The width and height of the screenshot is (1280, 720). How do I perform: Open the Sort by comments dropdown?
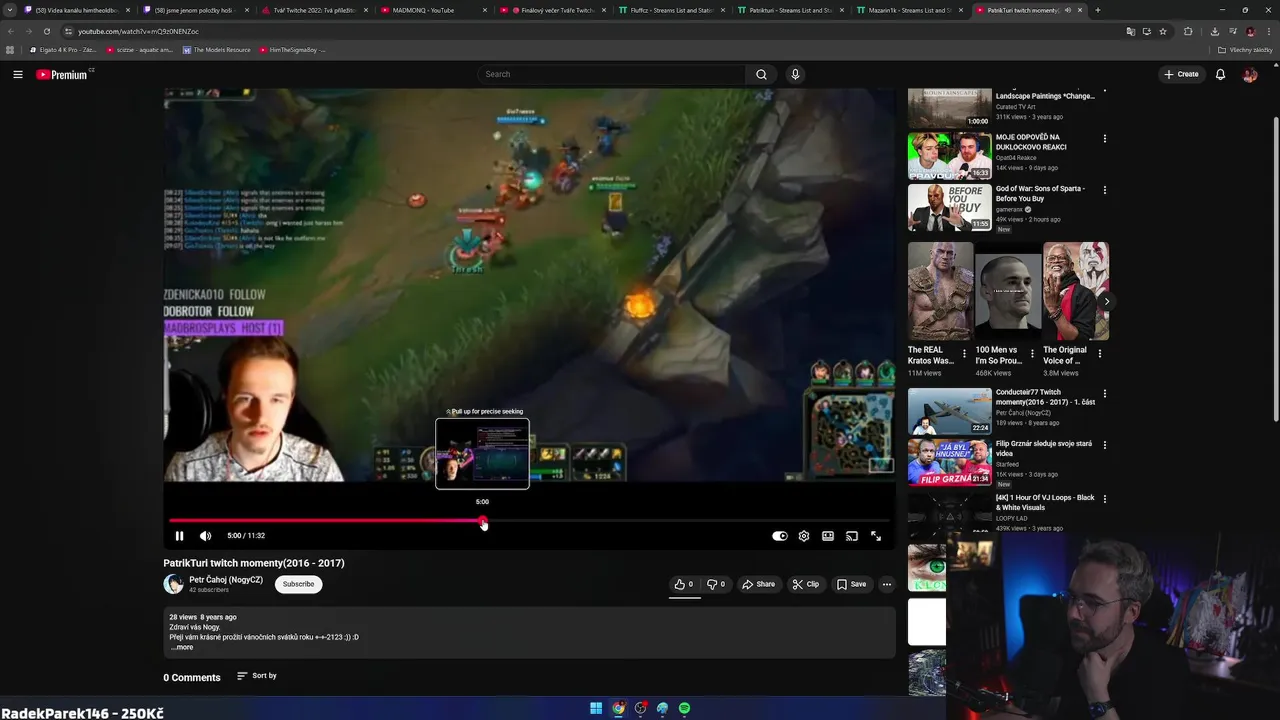coord(257,676)
